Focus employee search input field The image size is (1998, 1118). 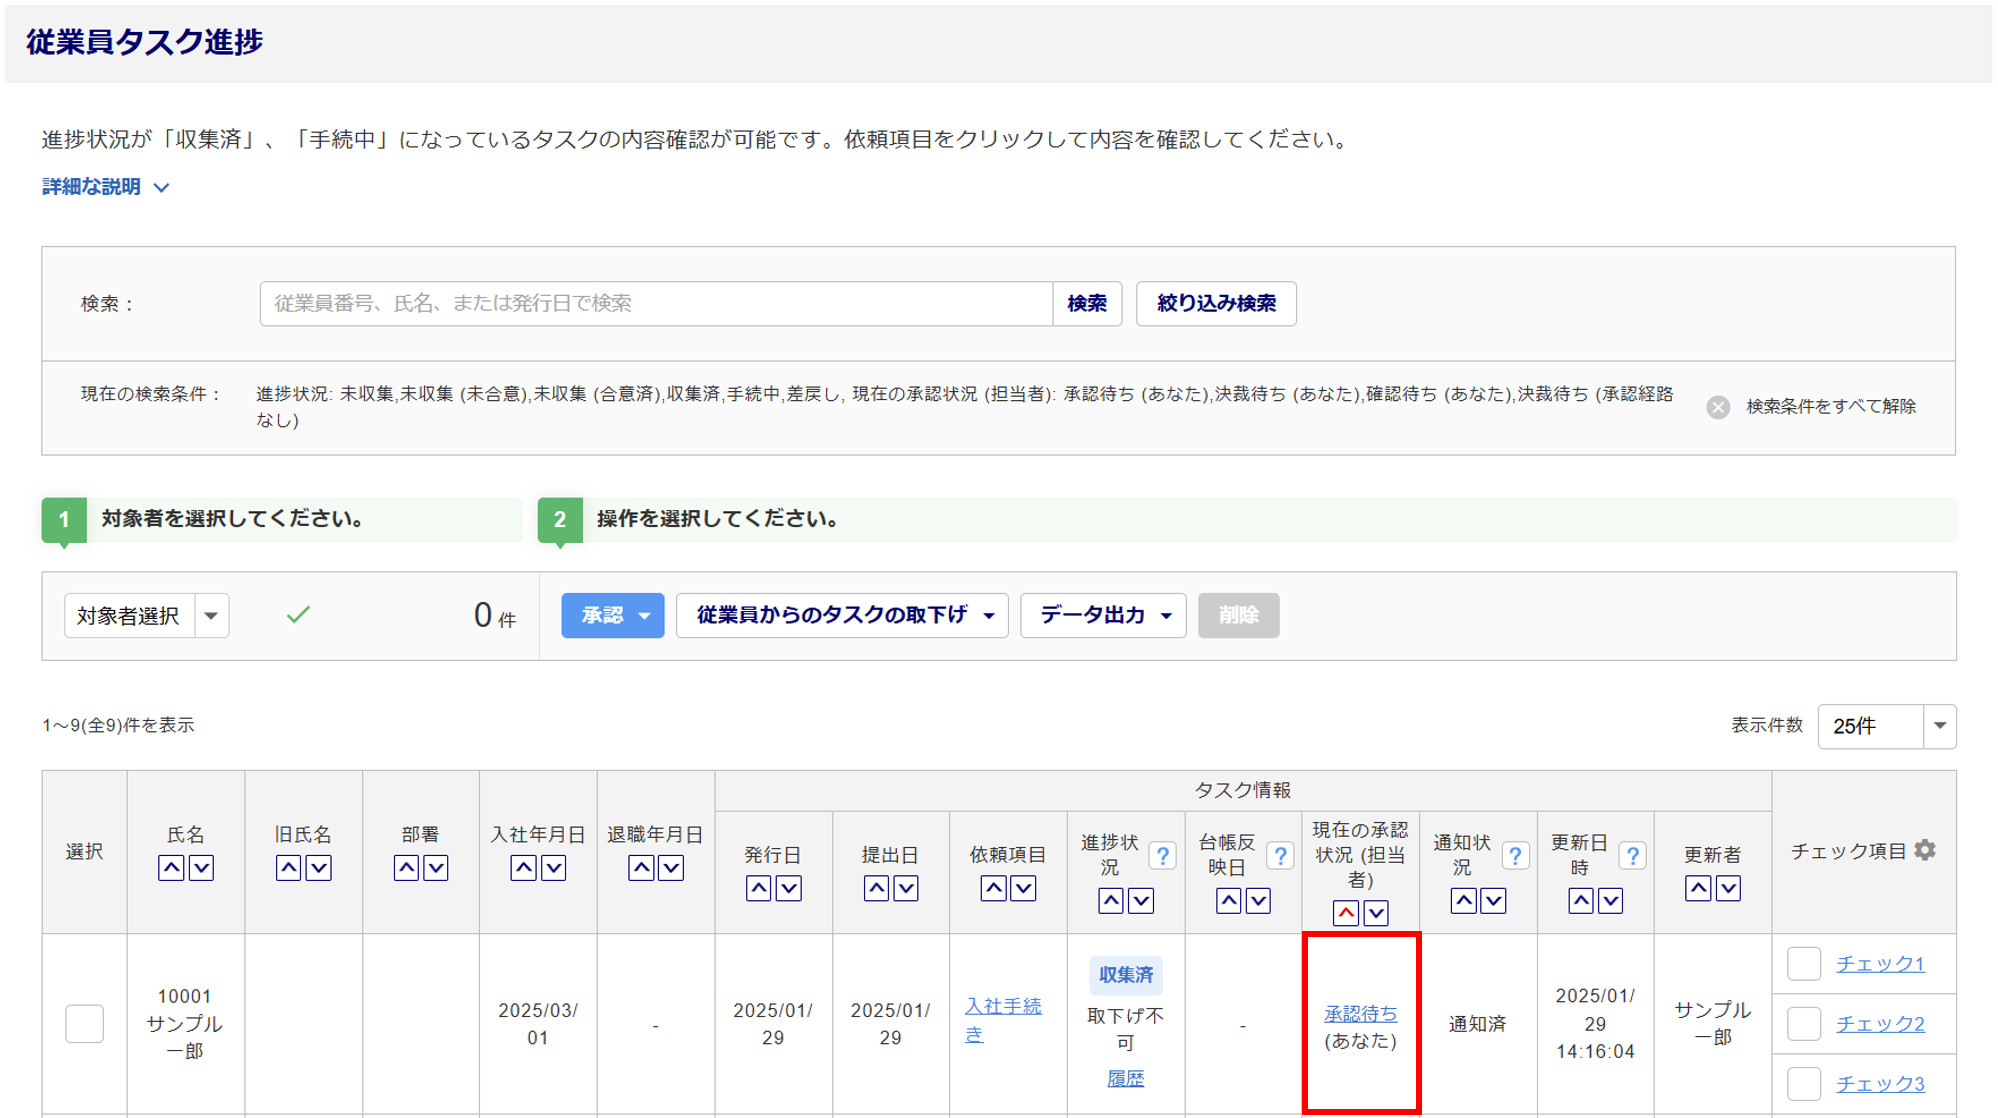(x=656, y=303)
